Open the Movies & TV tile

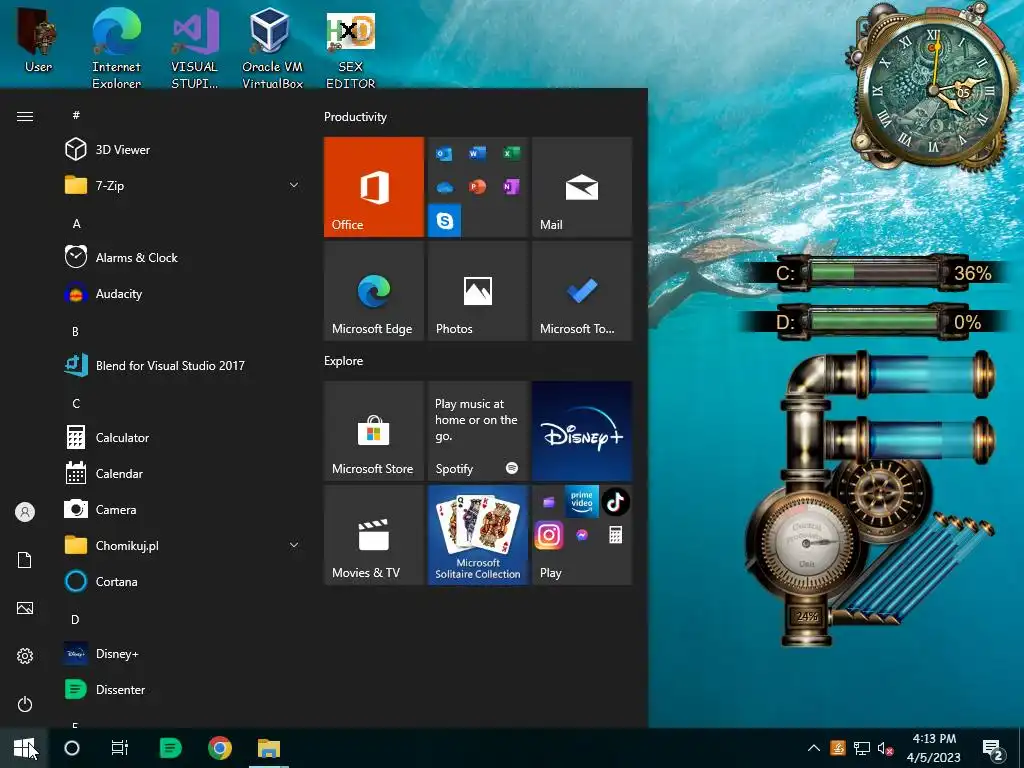coord(374,535)
